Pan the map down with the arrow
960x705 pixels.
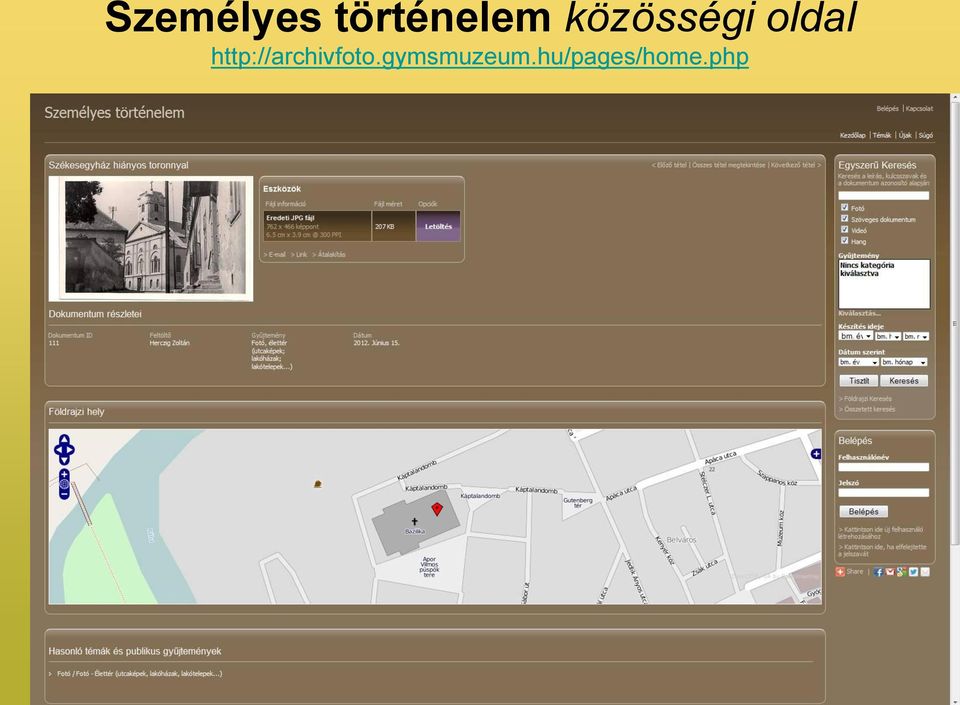[x=64, y=460]
